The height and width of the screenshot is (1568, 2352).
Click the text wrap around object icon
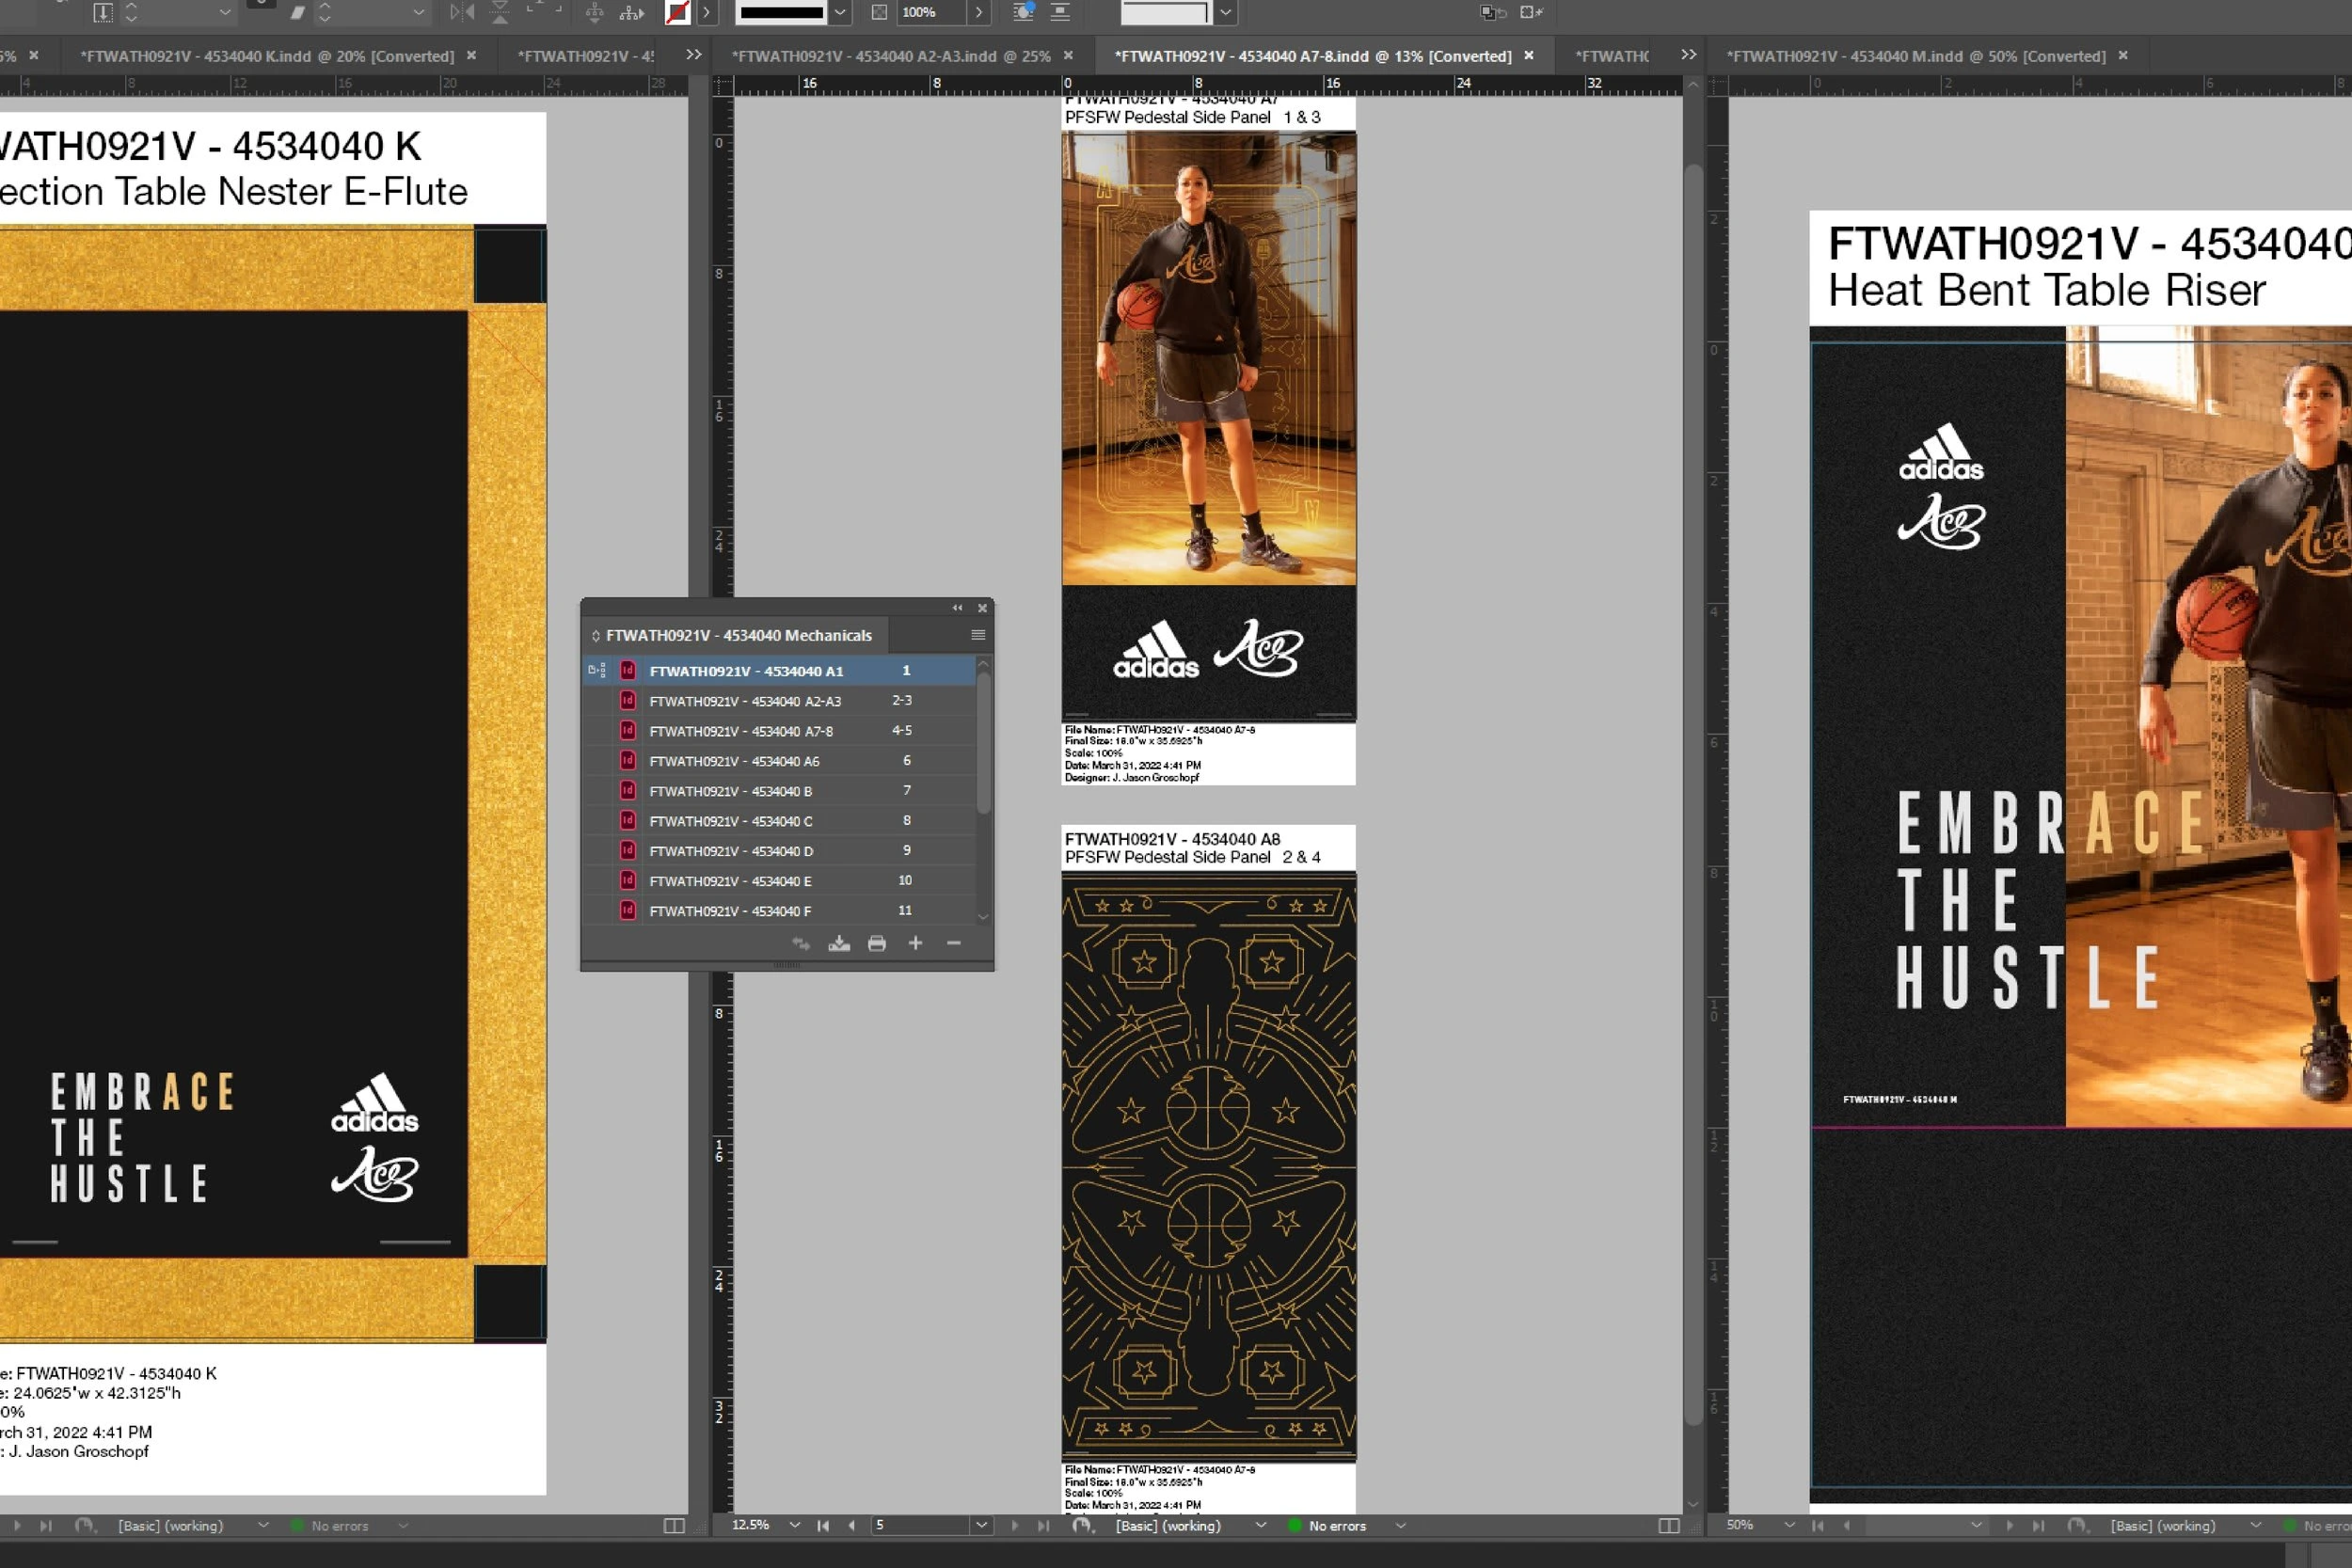tap(1023, 12)
